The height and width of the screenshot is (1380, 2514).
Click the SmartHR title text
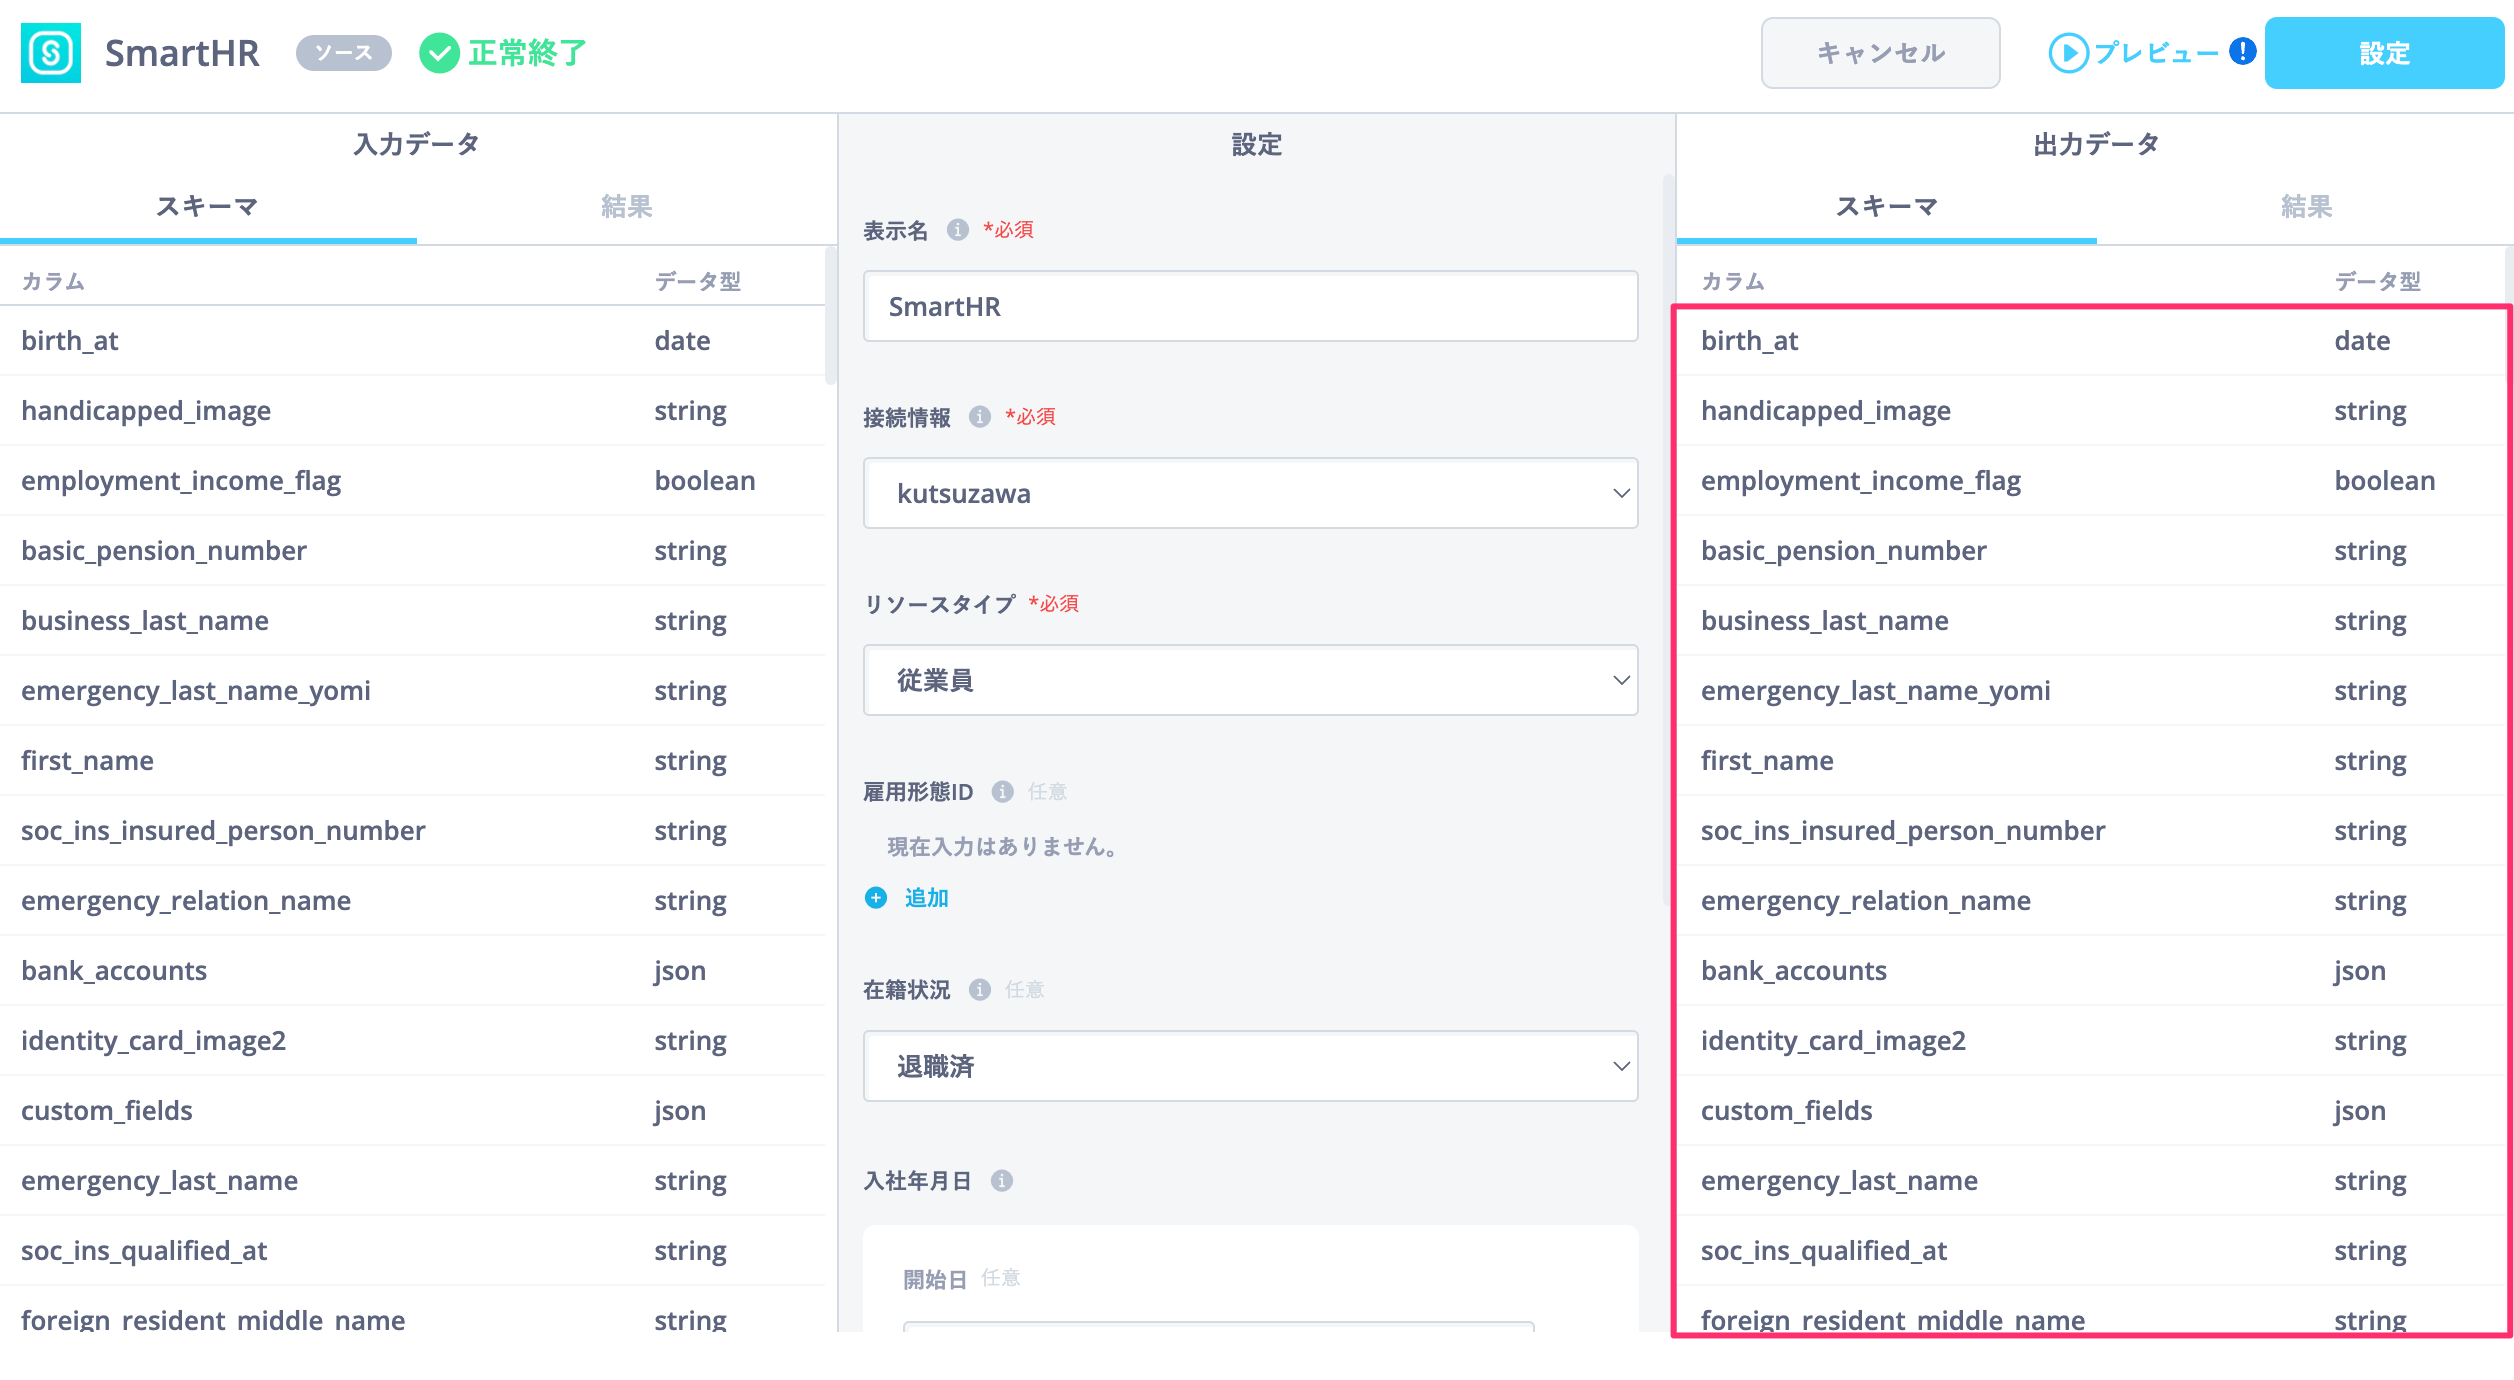click(x=182, y=53)
